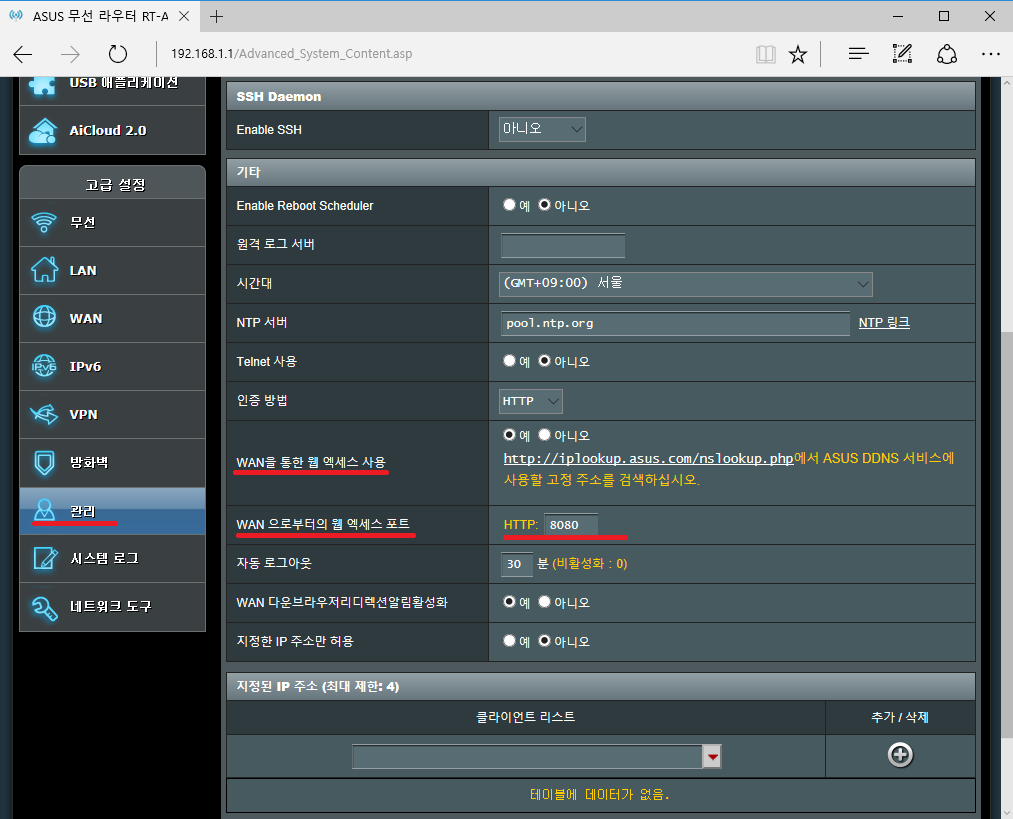Select 아니오 for WAN web access
The image size is (1013, 819).
tap(545, 435)
